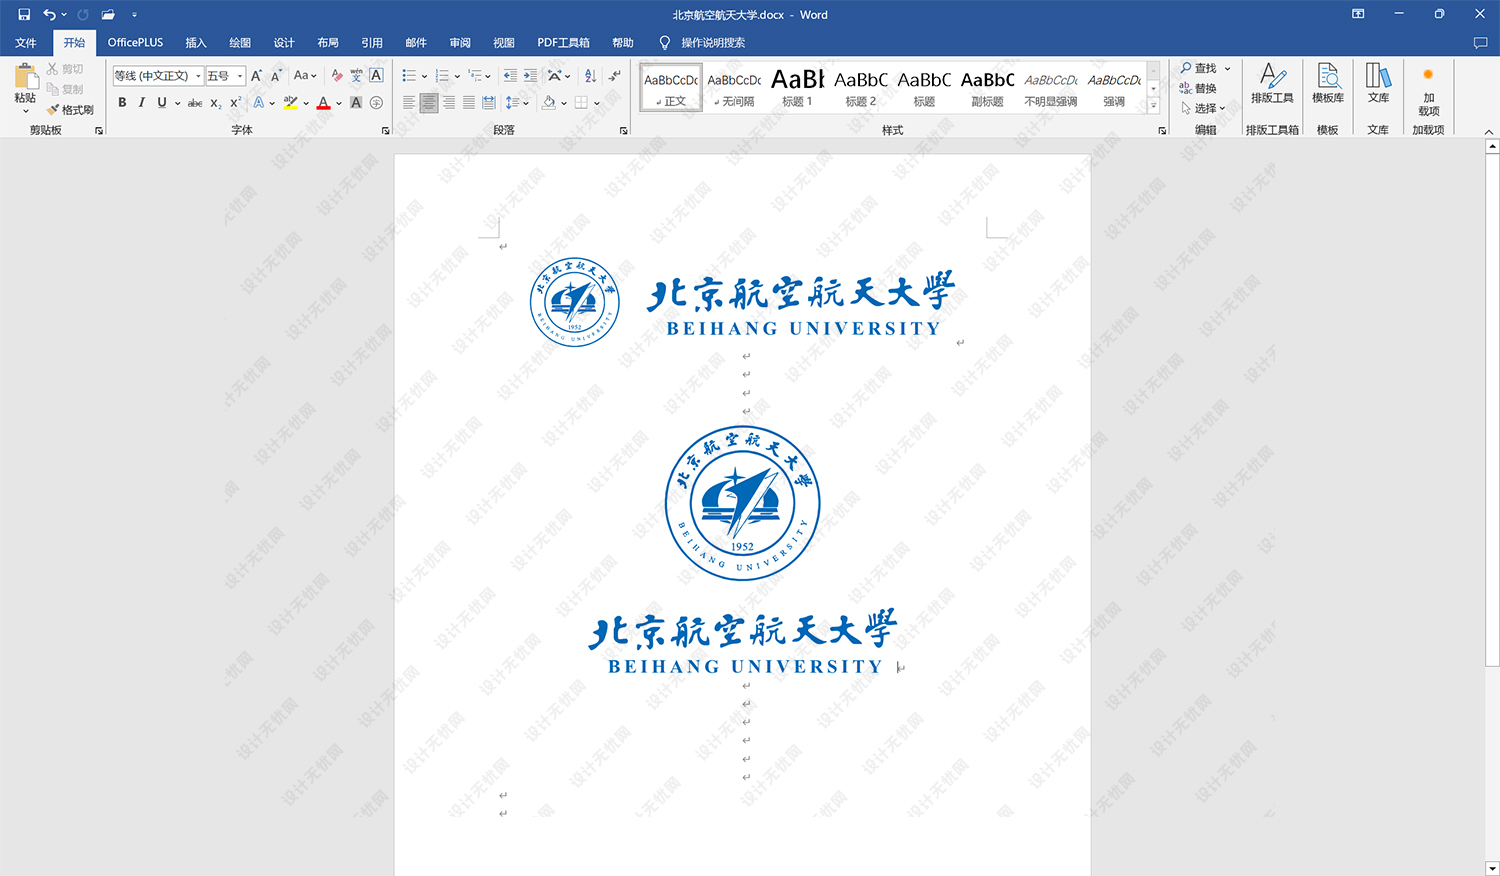Apply character border (boxed A) icon
Screen dimensions: 1500x876
tap(376, 76)
